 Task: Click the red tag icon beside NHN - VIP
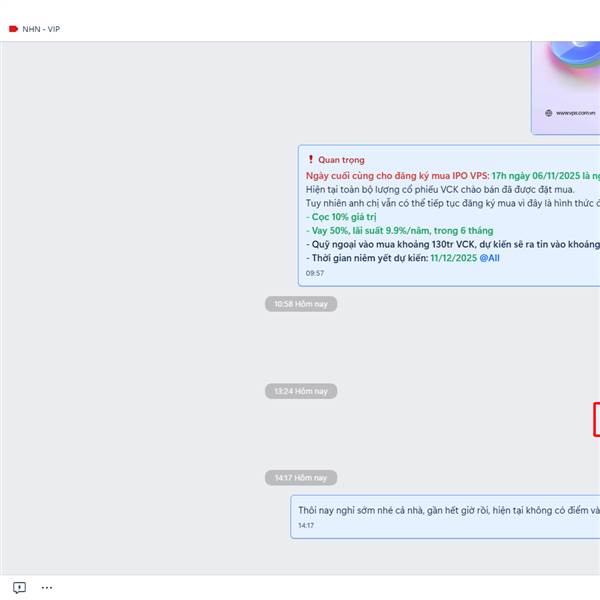(x=13, y=29)
